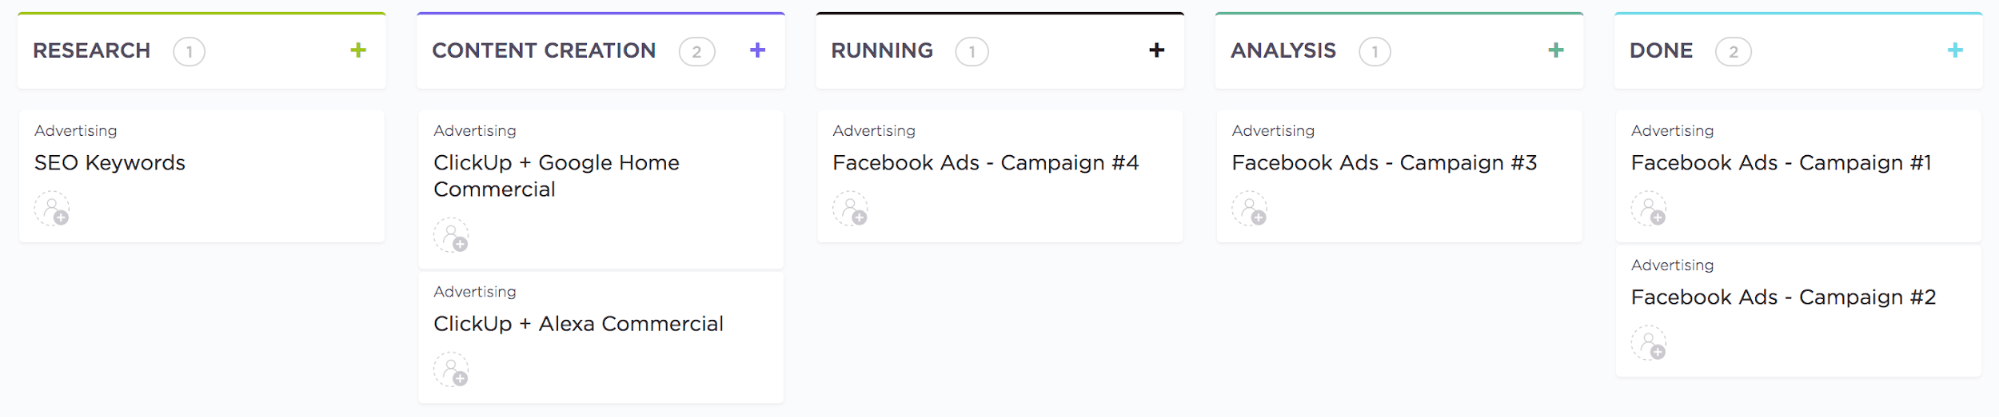Assign a user to Alexa Commercial task
The image size is (1999, 417).
pos(451,371)
